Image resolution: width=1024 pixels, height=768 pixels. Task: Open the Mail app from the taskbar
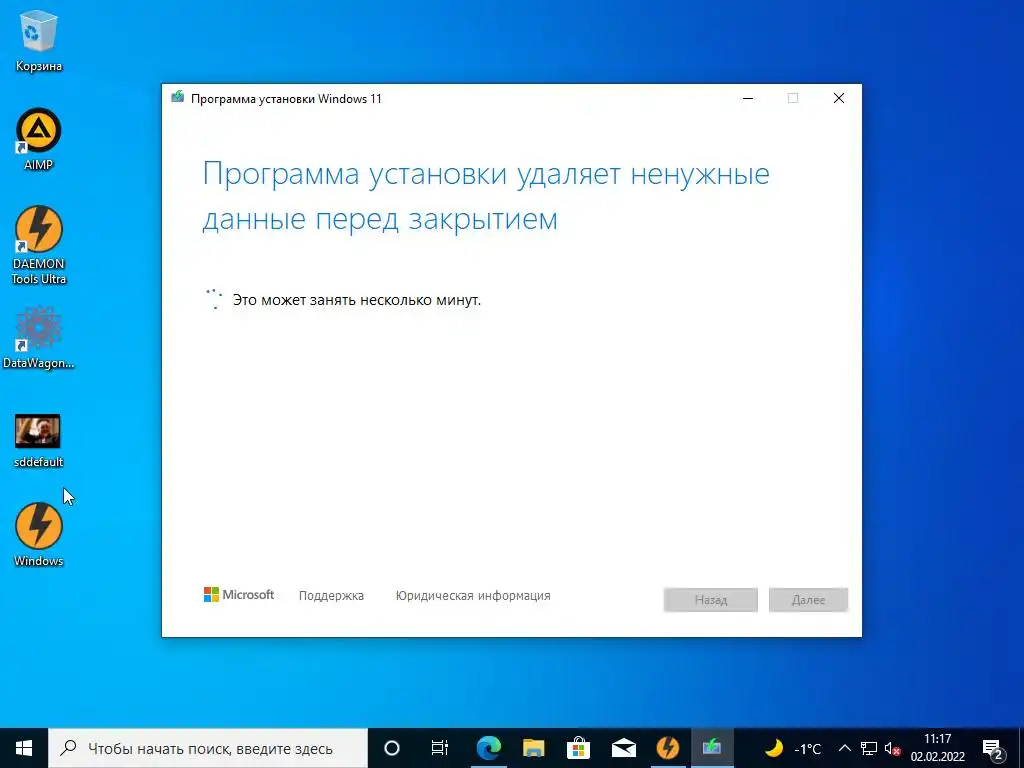click(x=624, y=748)
